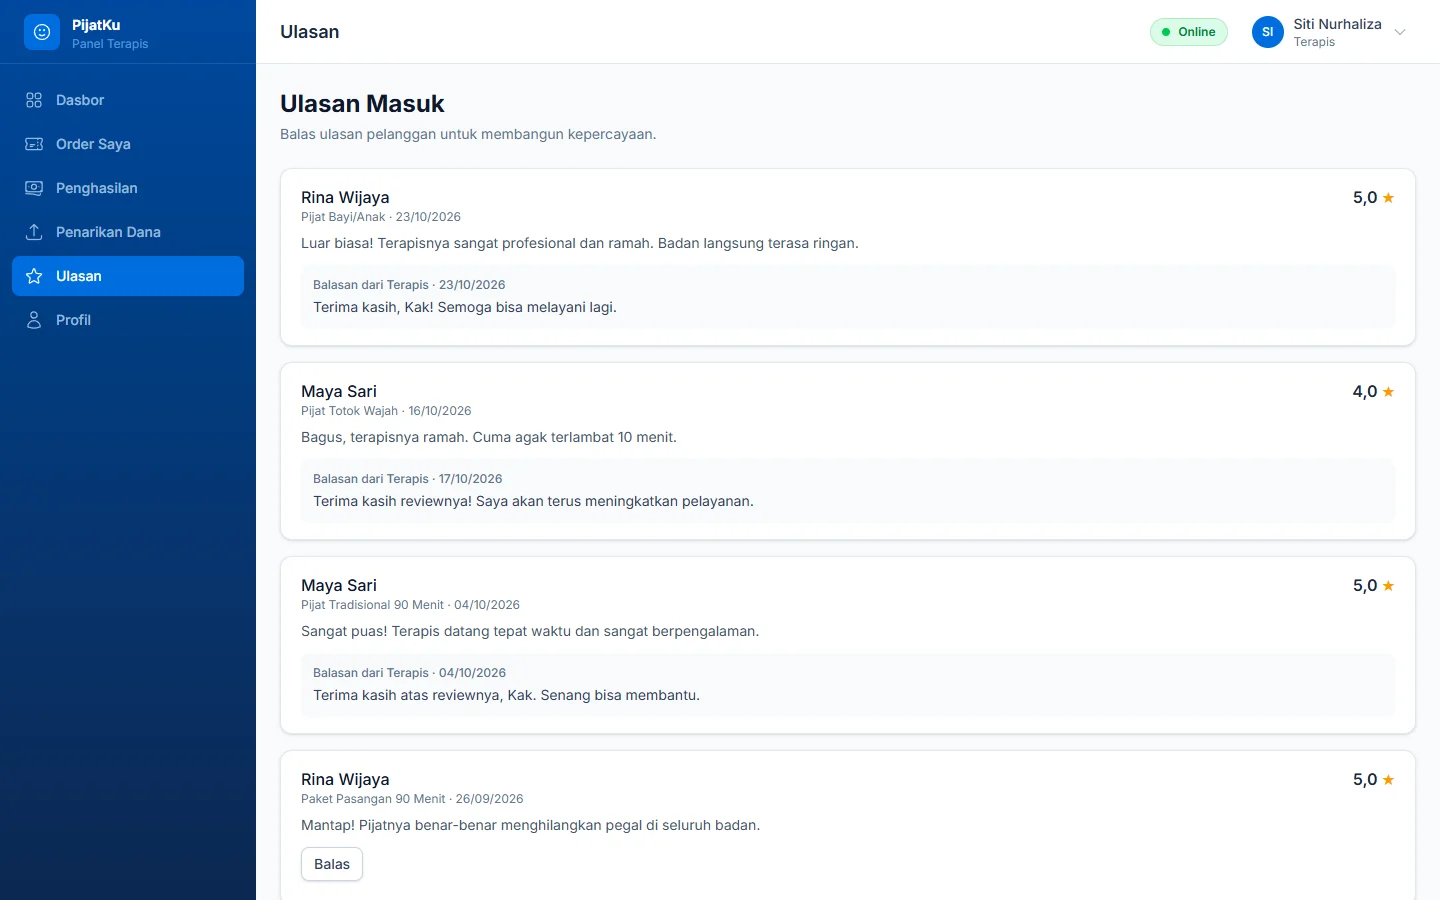1440x900 pixels.
Task: Click the SI avatar circle
Action: pos(1268,32)
